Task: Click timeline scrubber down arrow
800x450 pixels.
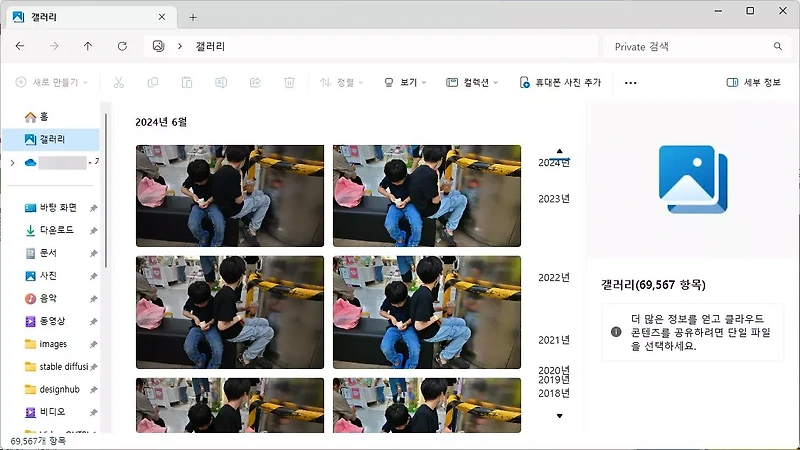Action: point(560,416)
